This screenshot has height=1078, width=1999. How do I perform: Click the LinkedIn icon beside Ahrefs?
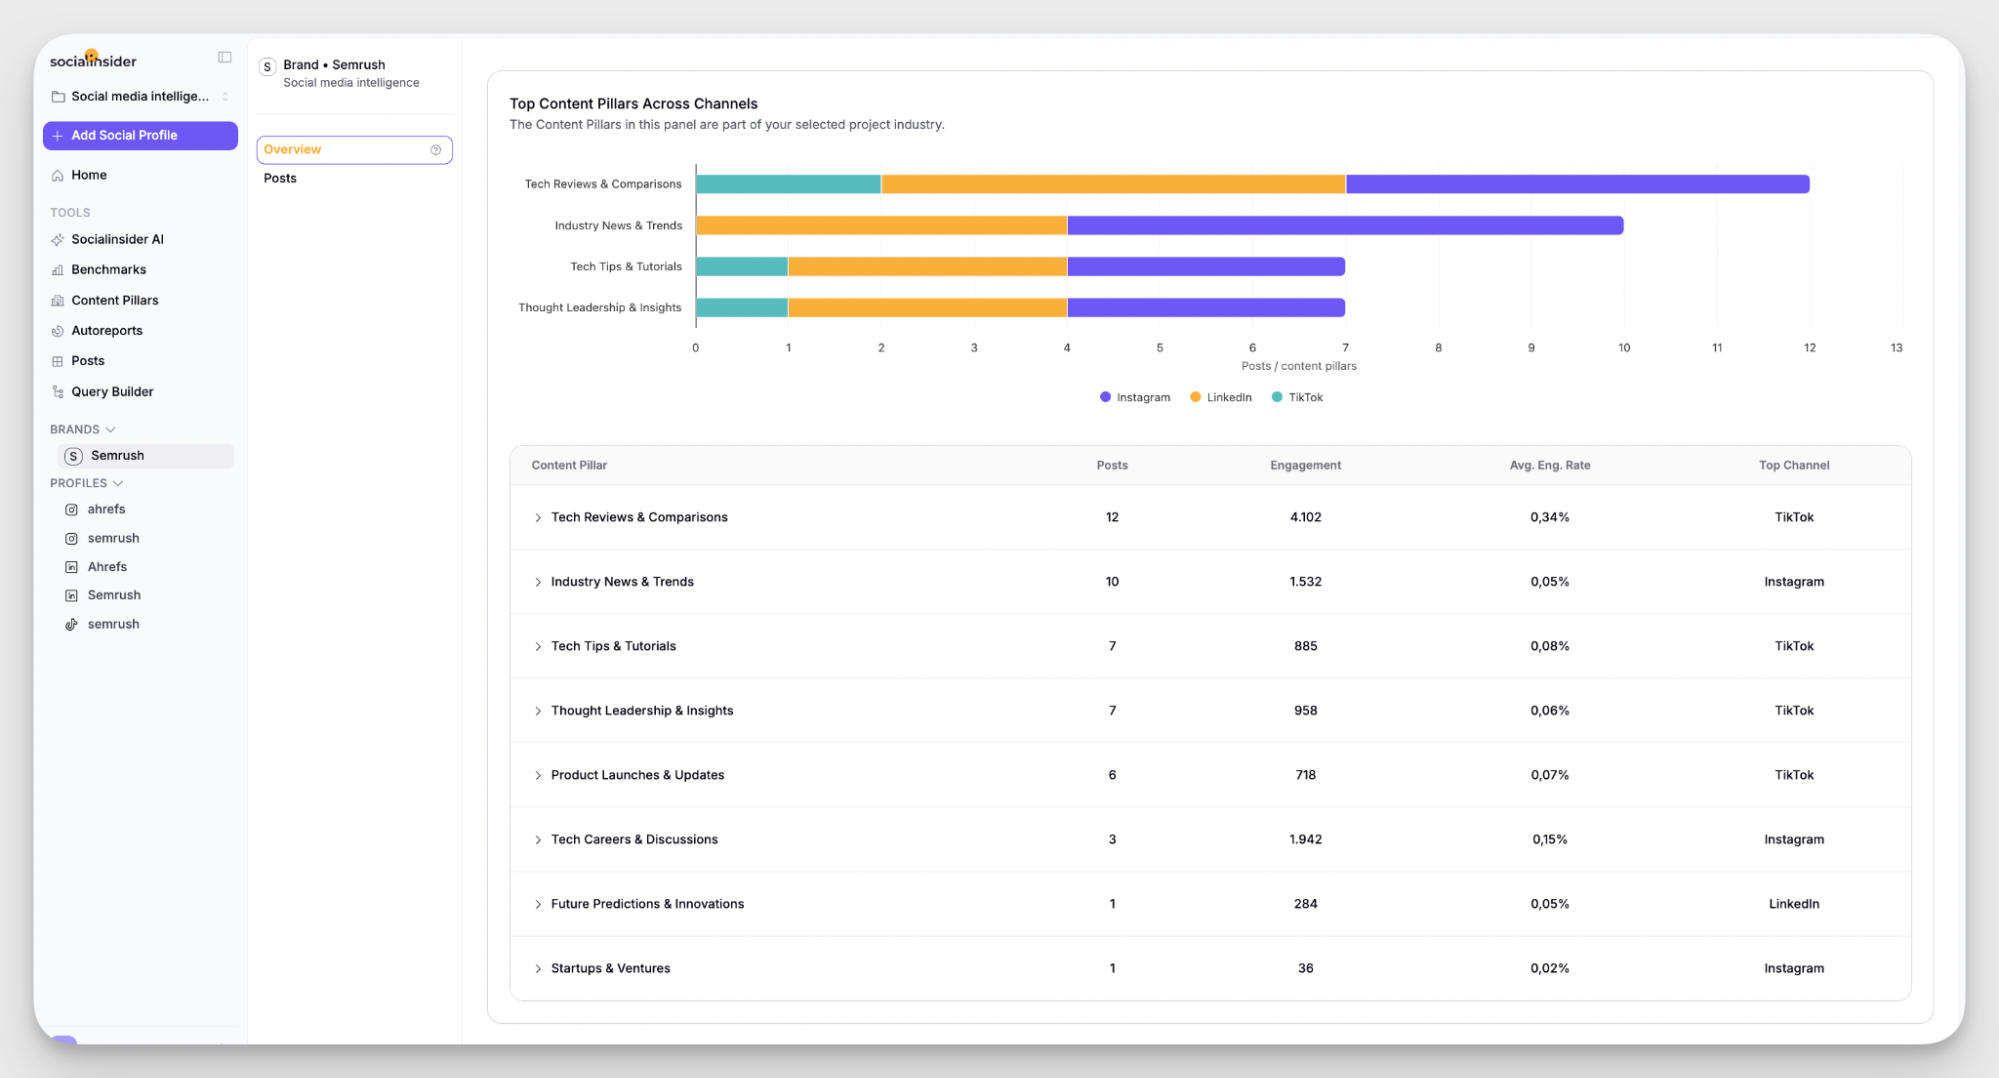(x=71, y=567)
